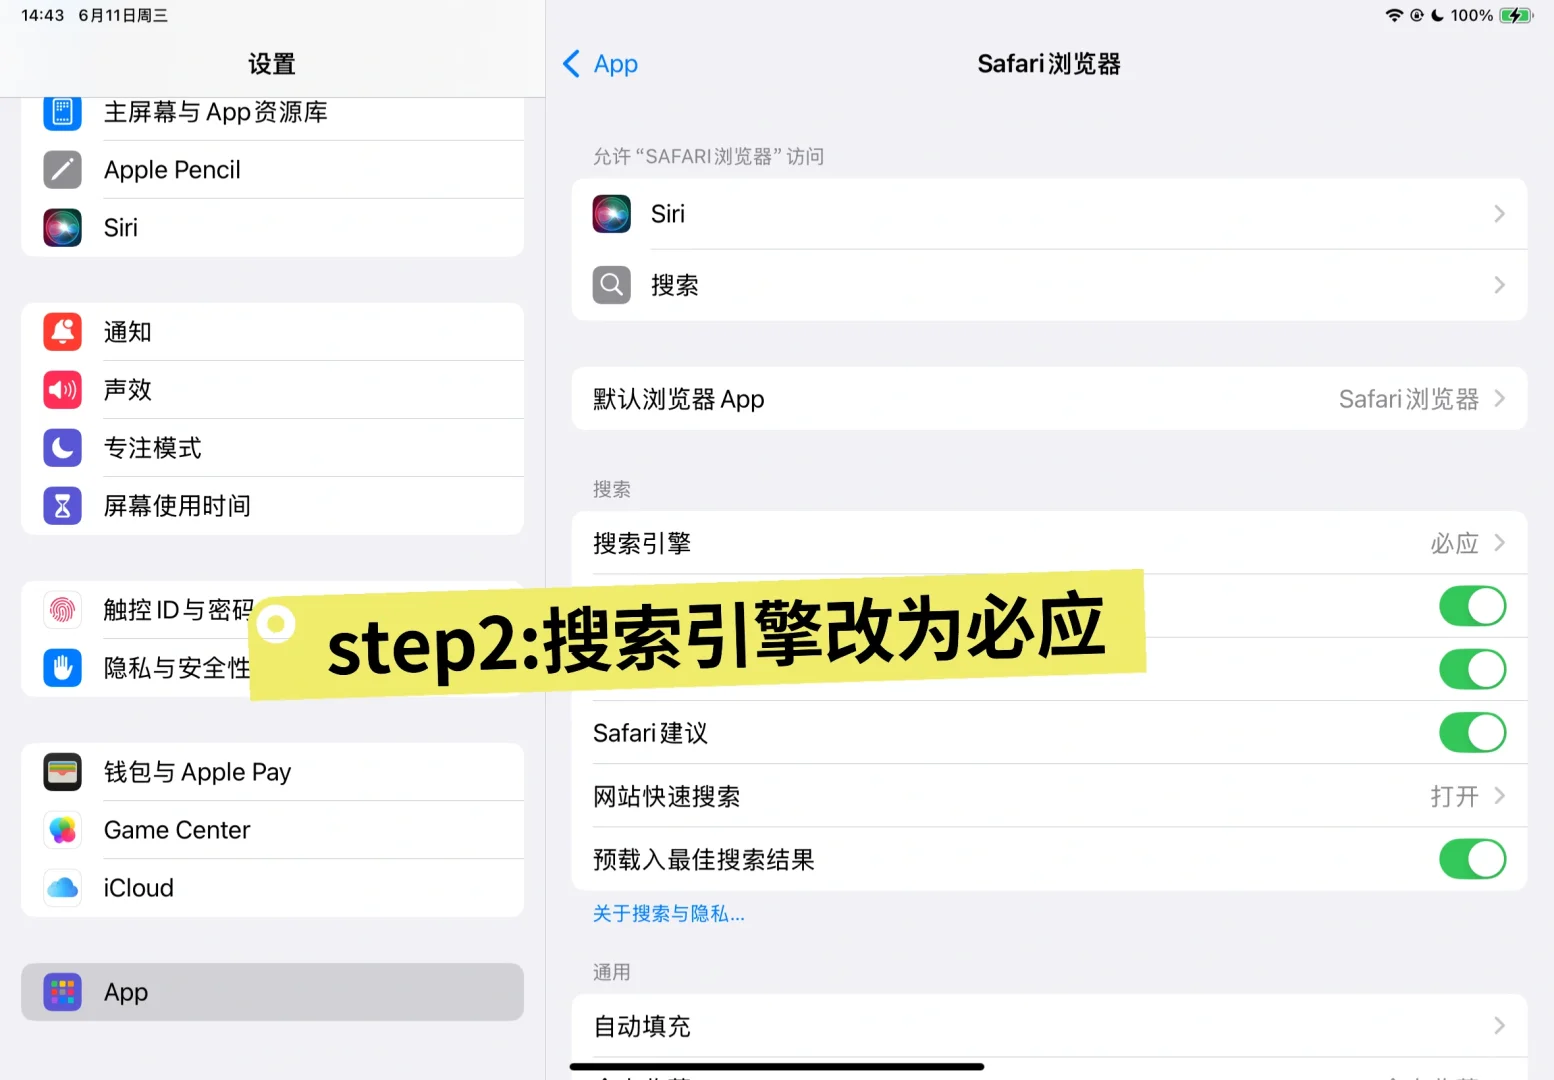Toggle the Safari建议 switch off
Screen dimensions: 1554x1080
coord(1472,733)
